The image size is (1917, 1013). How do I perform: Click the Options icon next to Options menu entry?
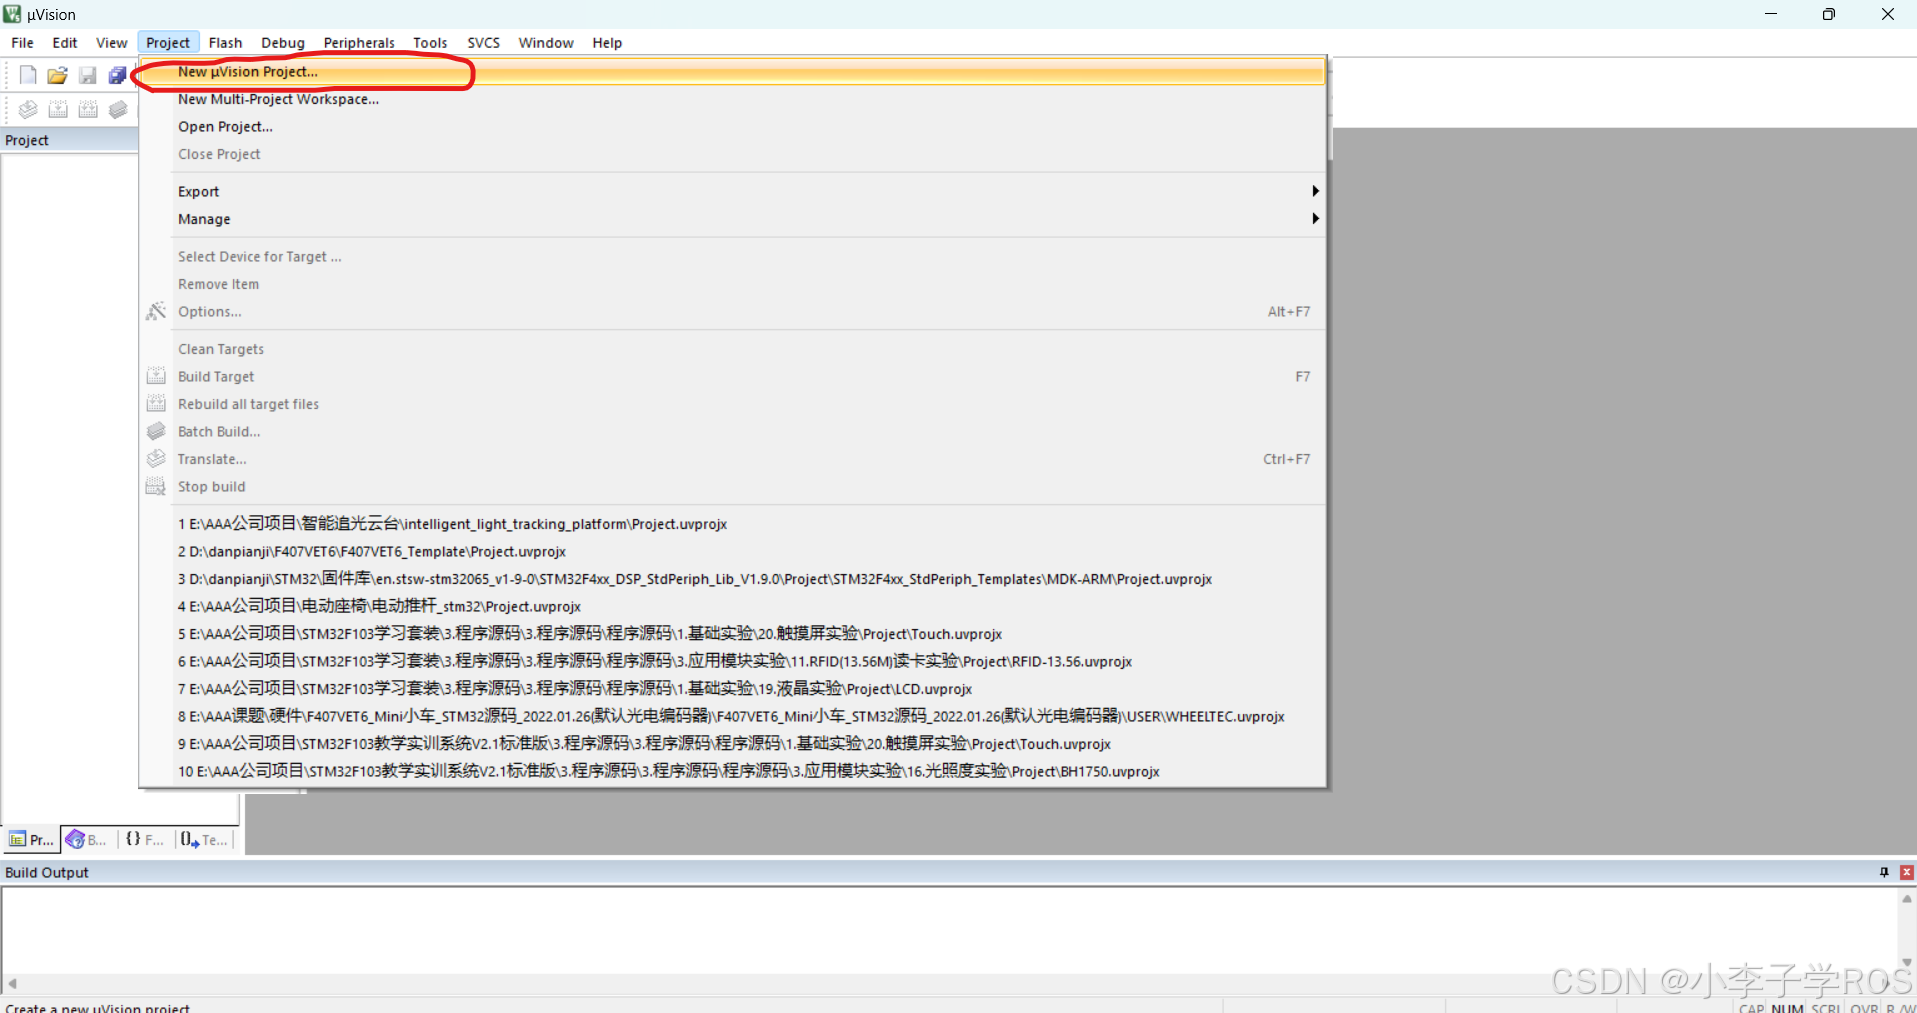(x=156, y=311)
